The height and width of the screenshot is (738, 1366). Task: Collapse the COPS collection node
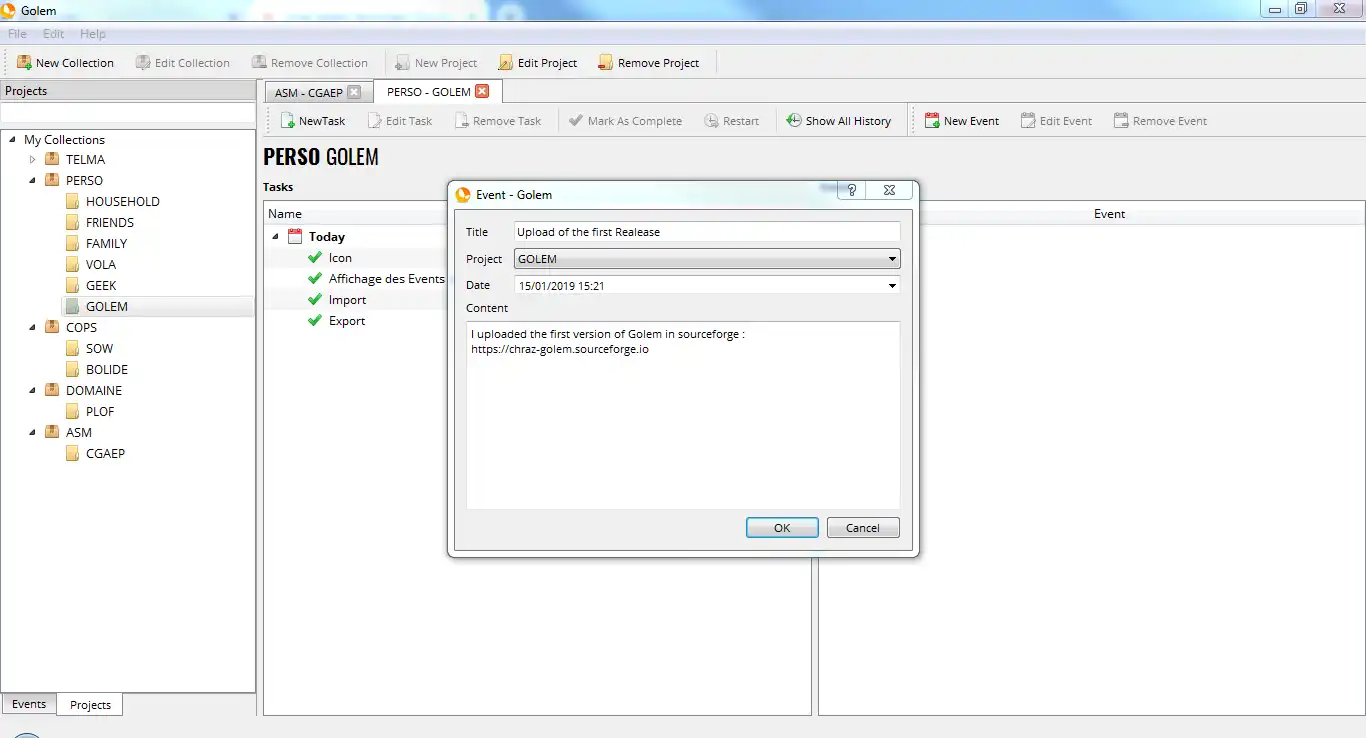tap(32, 327)
